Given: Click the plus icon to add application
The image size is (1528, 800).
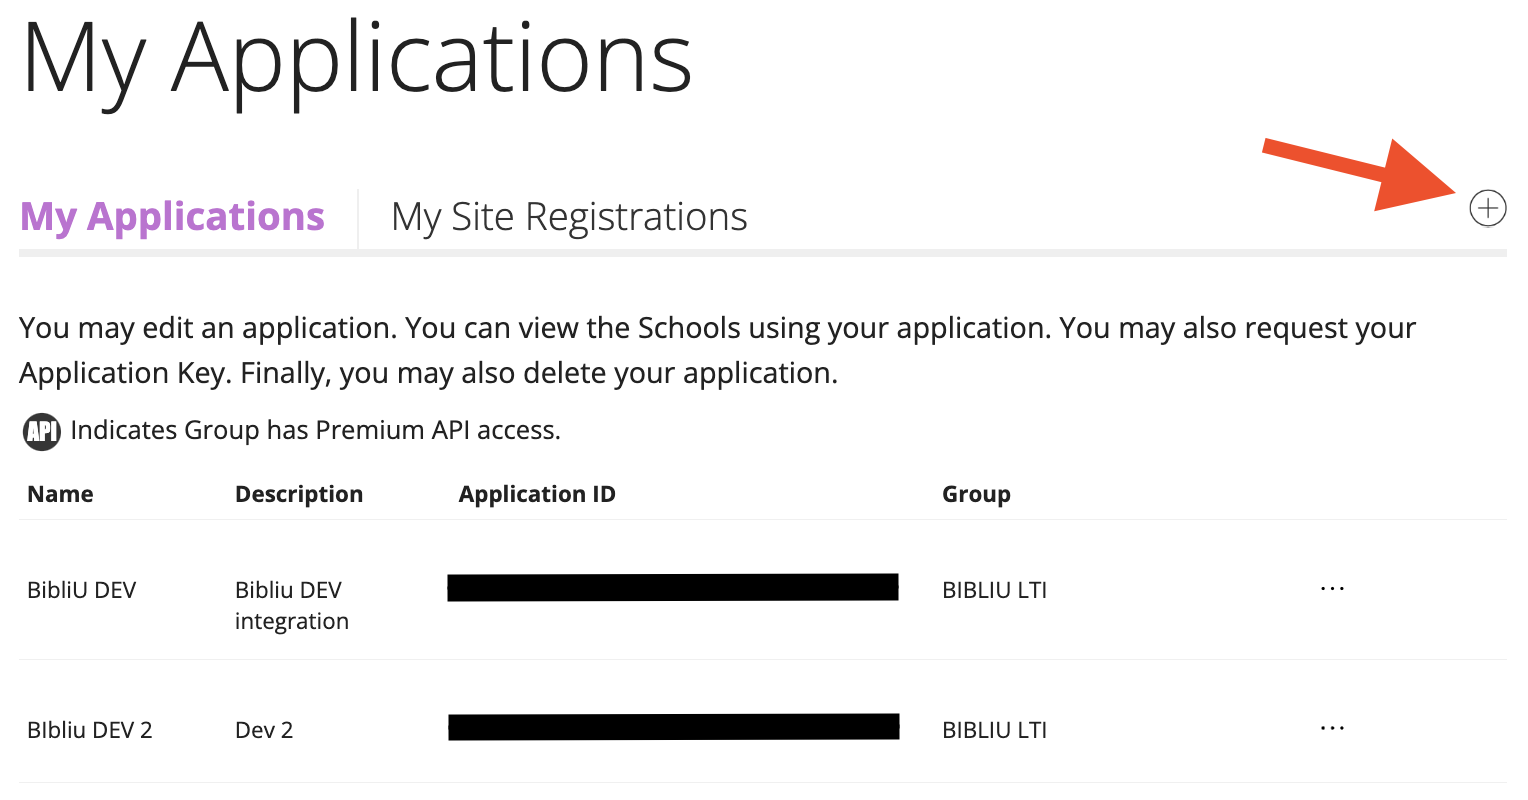Looking at the screenshot, I should pos(1487,208).
